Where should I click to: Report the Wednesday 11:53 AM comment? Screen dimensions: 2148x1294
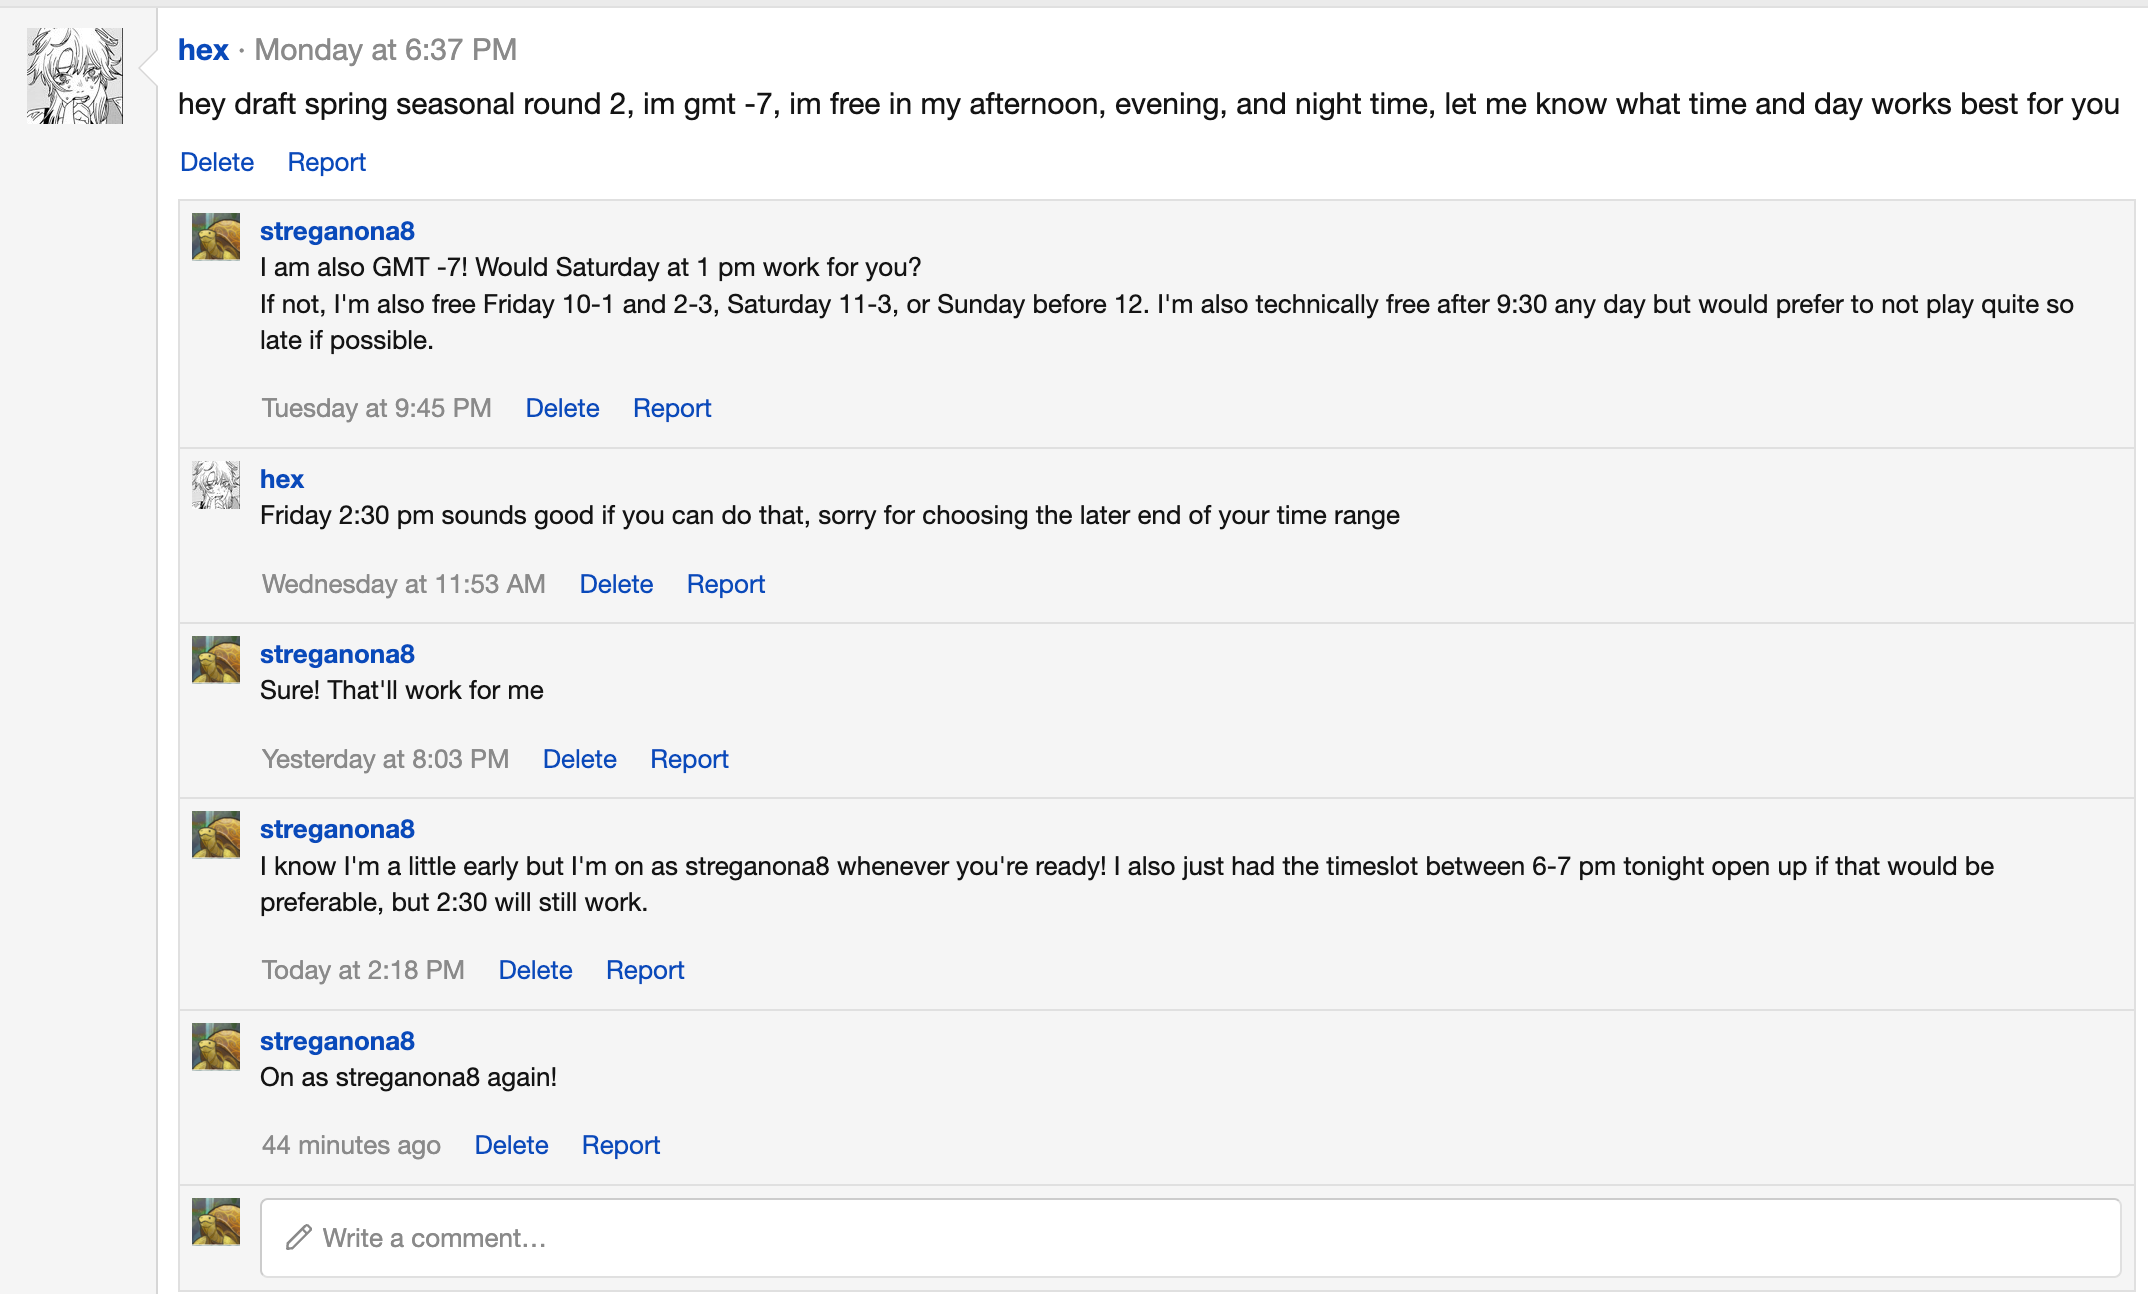pyautogui.click(x=726, y=584)
